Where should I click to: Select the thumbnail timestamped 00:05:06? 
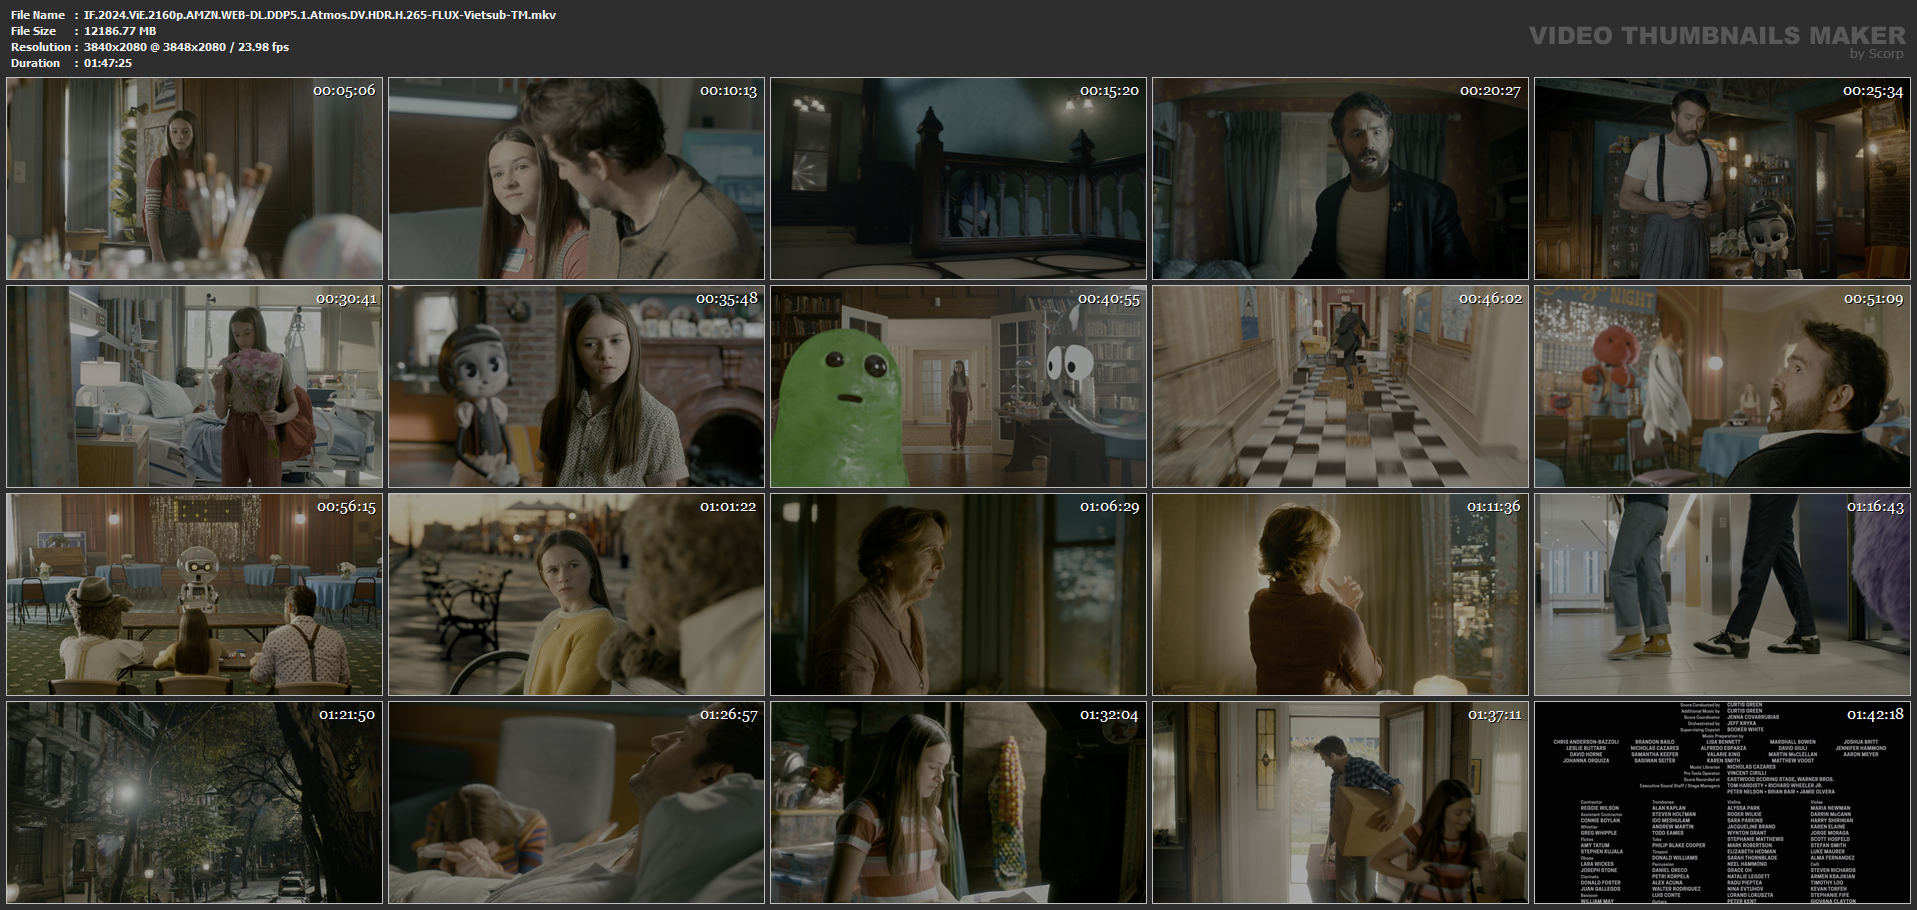point(194,179)
